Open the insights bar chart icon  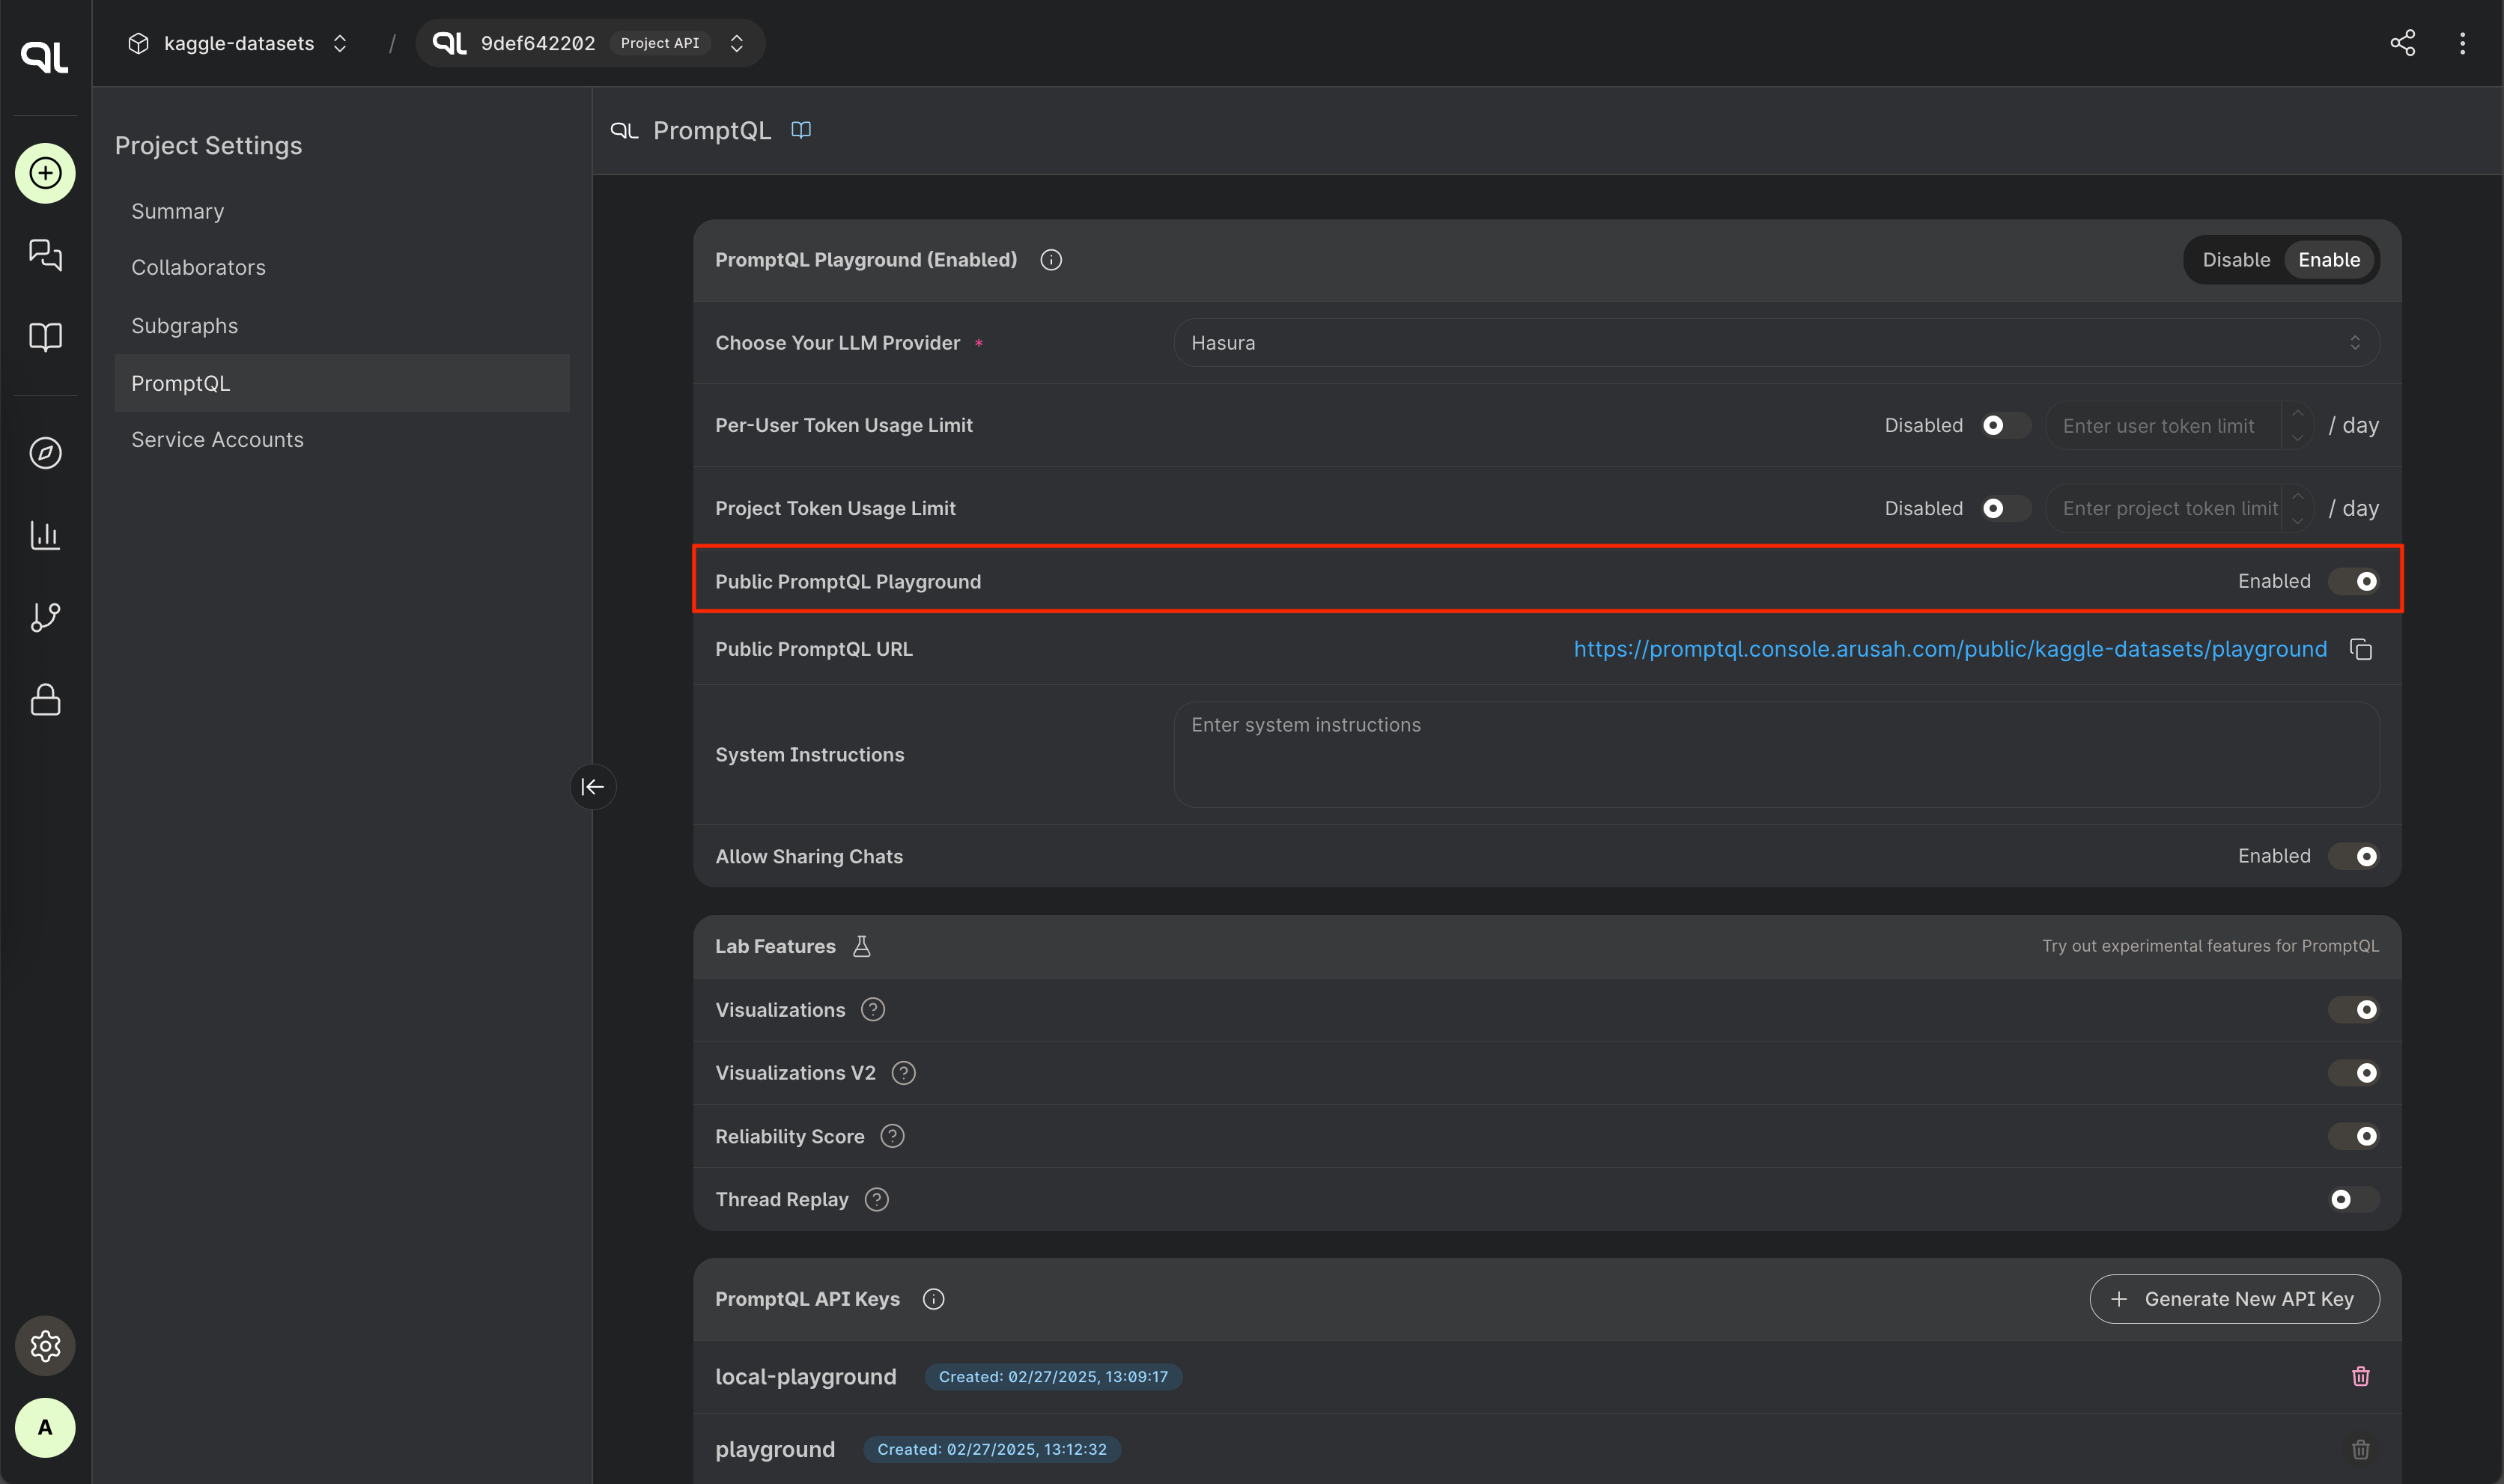click(x=45, y=535)
